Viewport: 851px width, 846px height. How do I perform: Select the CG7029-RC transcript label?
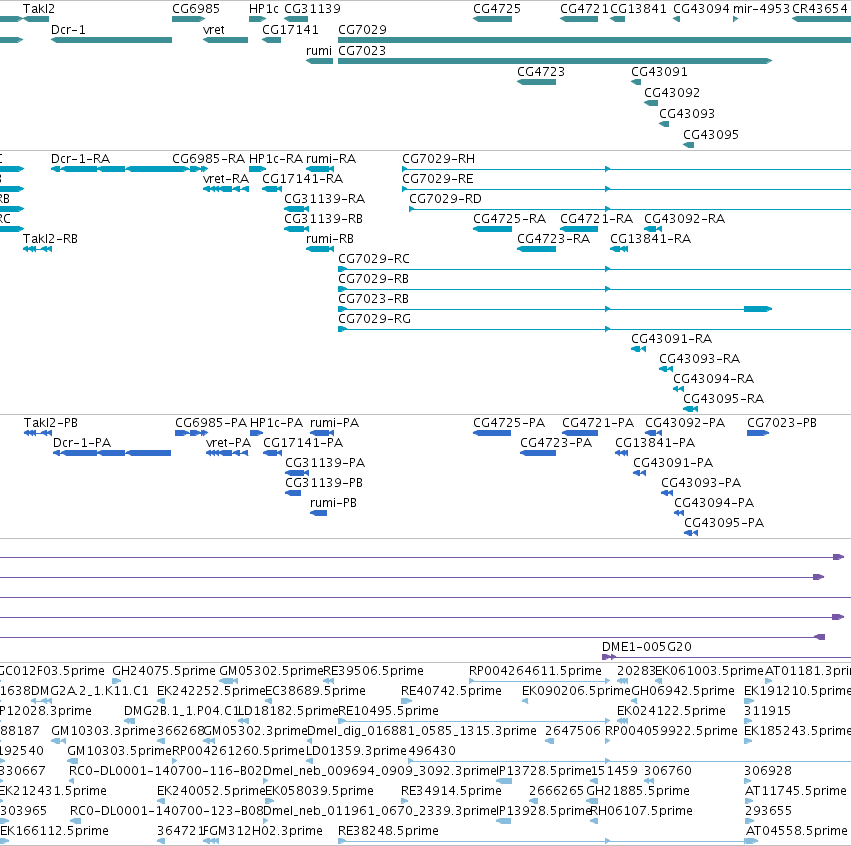point(374,259)
